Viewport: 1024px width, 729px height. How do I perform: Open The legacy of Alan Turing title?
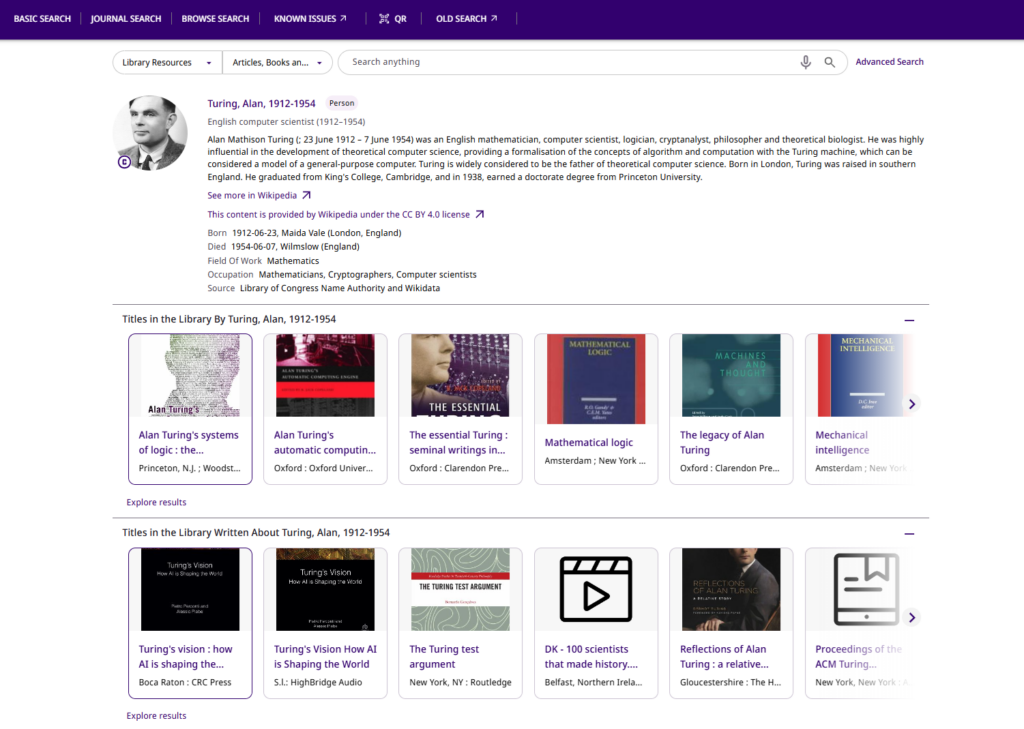[x=722, y=442]
